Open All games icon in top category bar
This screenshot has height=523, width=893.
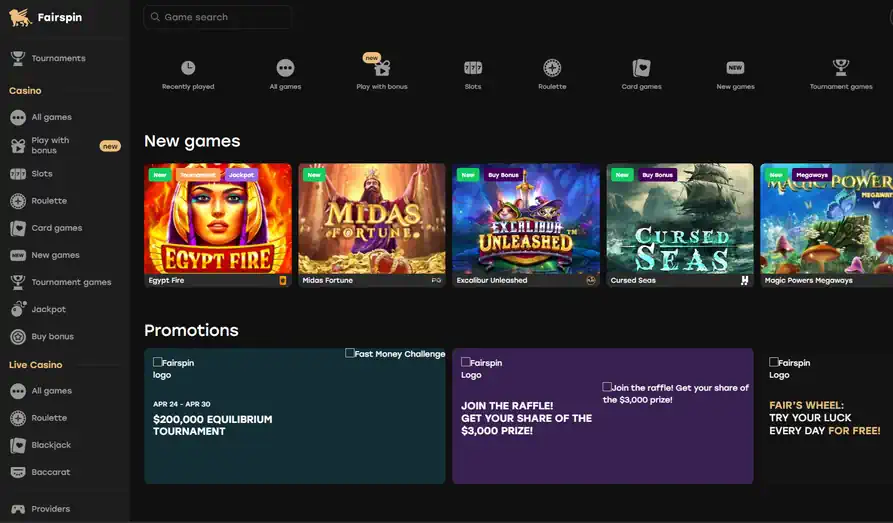point(285,68)
